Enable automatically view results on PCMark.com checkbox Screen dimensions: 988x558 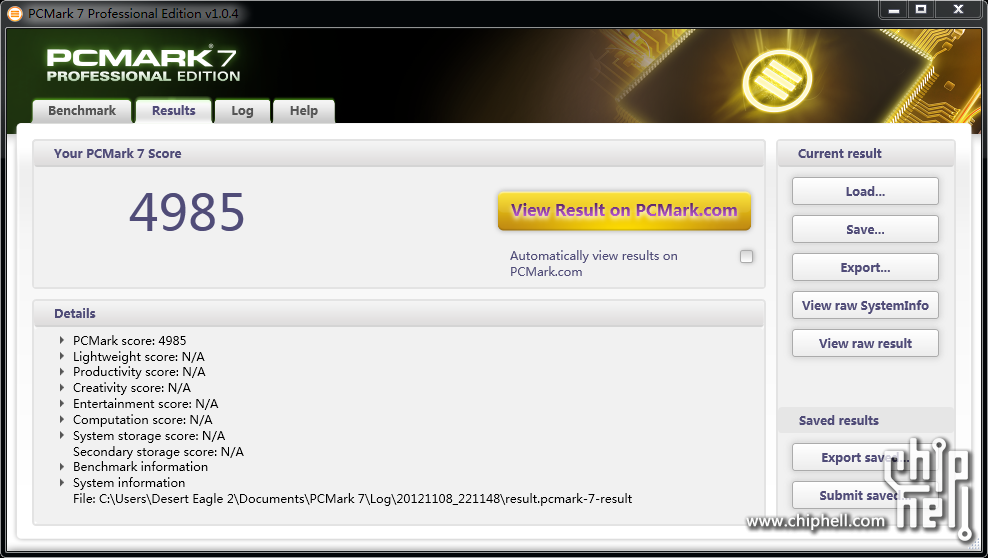pyautogui.click(x=747, y=256)
